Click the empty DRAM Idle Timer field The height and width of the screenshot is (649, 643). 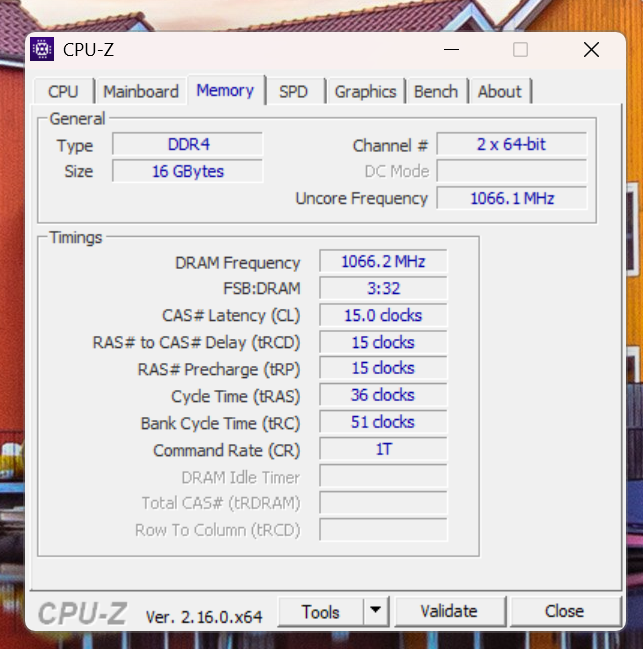(x=383, y=476)
